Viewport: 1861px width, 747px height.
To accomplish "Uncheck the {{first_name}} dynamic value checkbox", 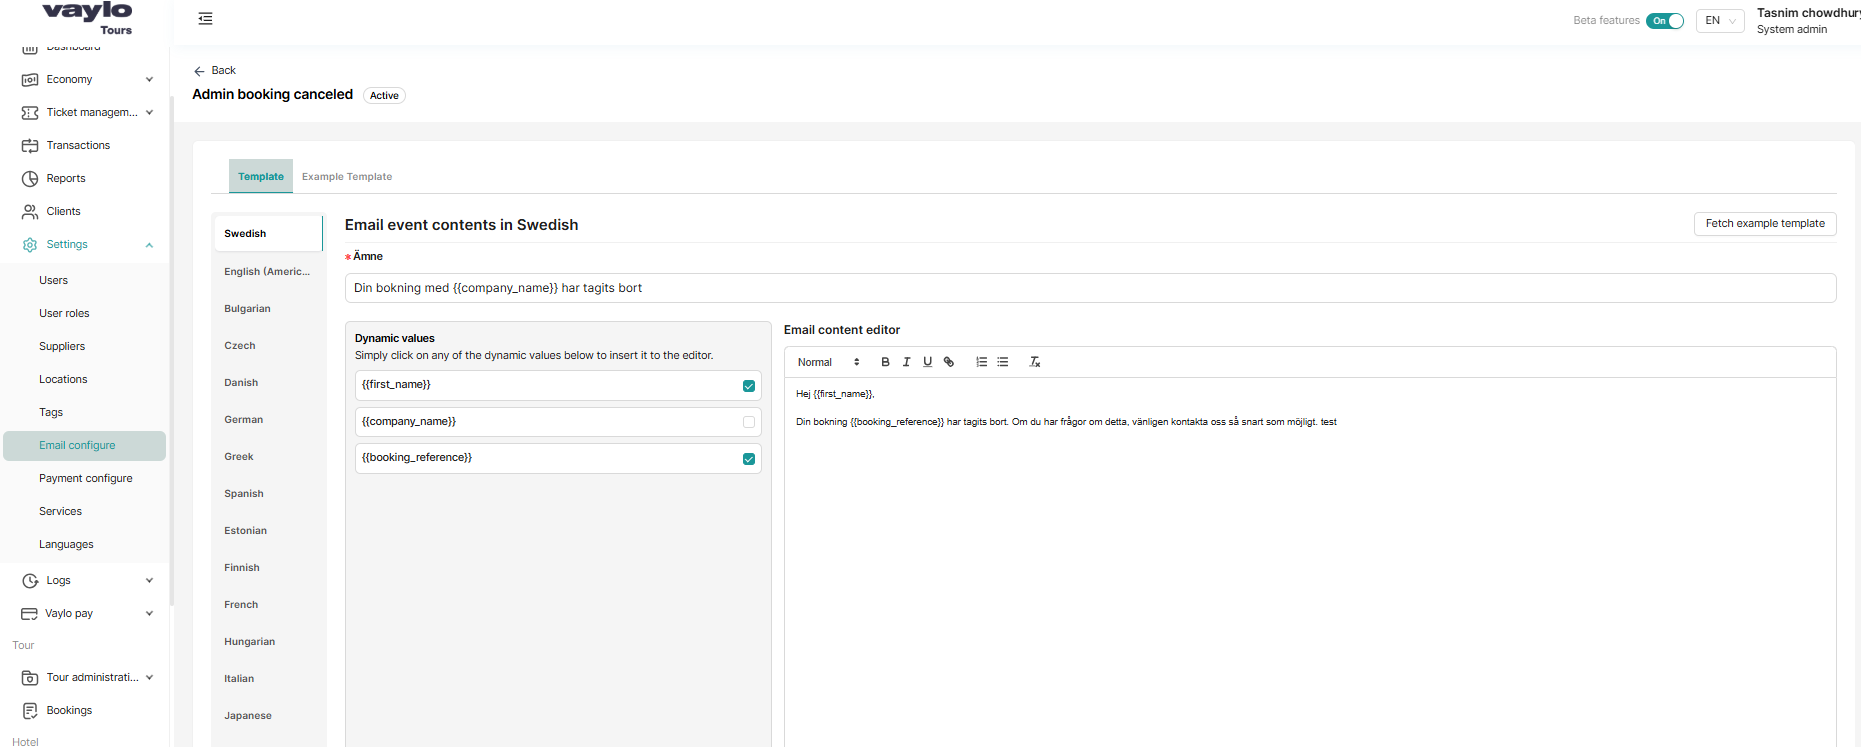I will pyautogui.click(x=749, y=386).
